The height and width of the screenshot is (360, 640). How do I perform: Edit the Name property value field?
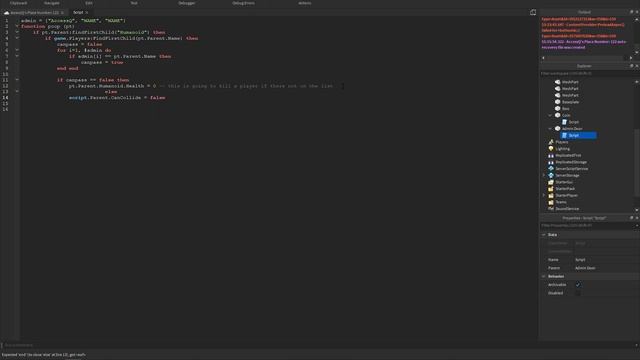coord(606,260)
